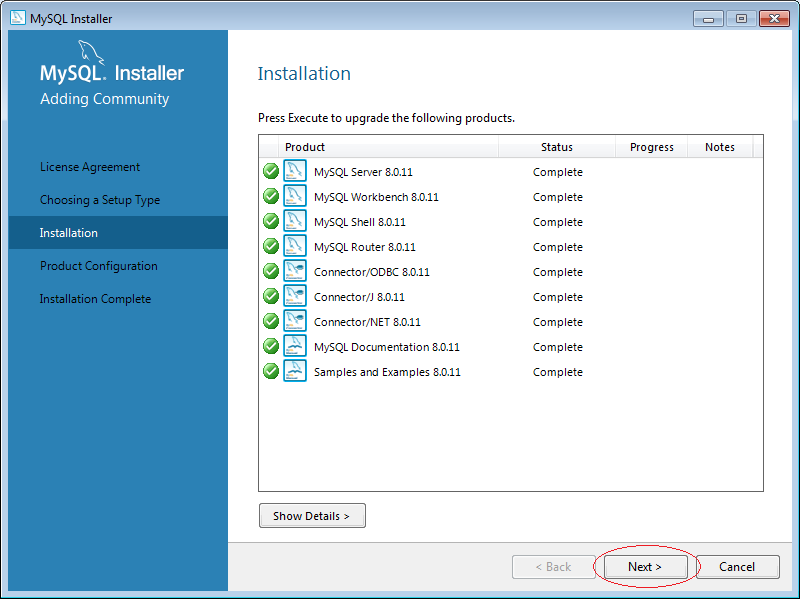Click green checkmark beside MySQL Documentation 8.0.11
Image resolution: width=800 pixels, height=599 pixels.
(271, 346)
